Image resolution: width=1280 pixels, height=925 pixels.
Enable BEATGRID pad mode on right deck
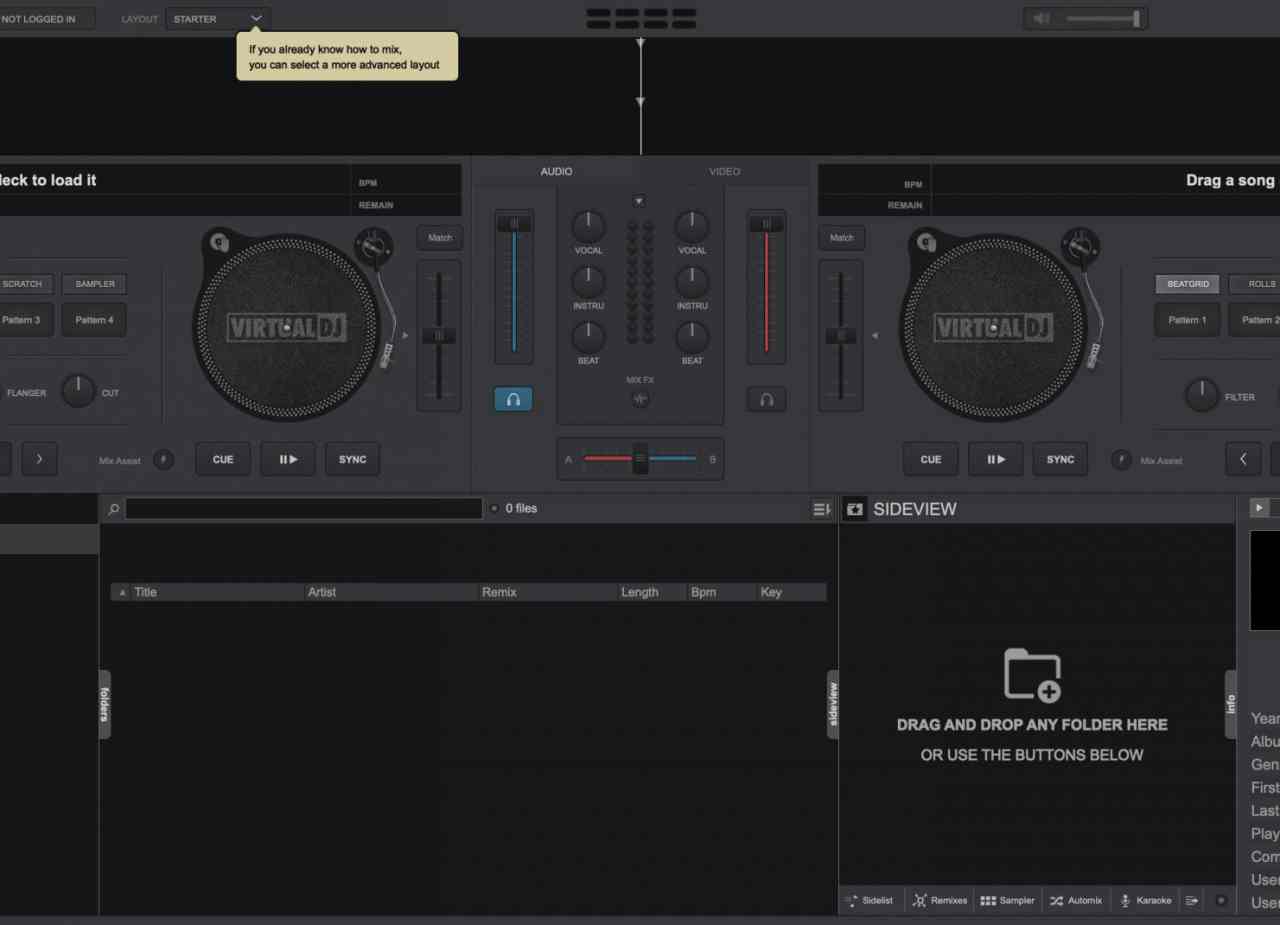click(1187, 284)
